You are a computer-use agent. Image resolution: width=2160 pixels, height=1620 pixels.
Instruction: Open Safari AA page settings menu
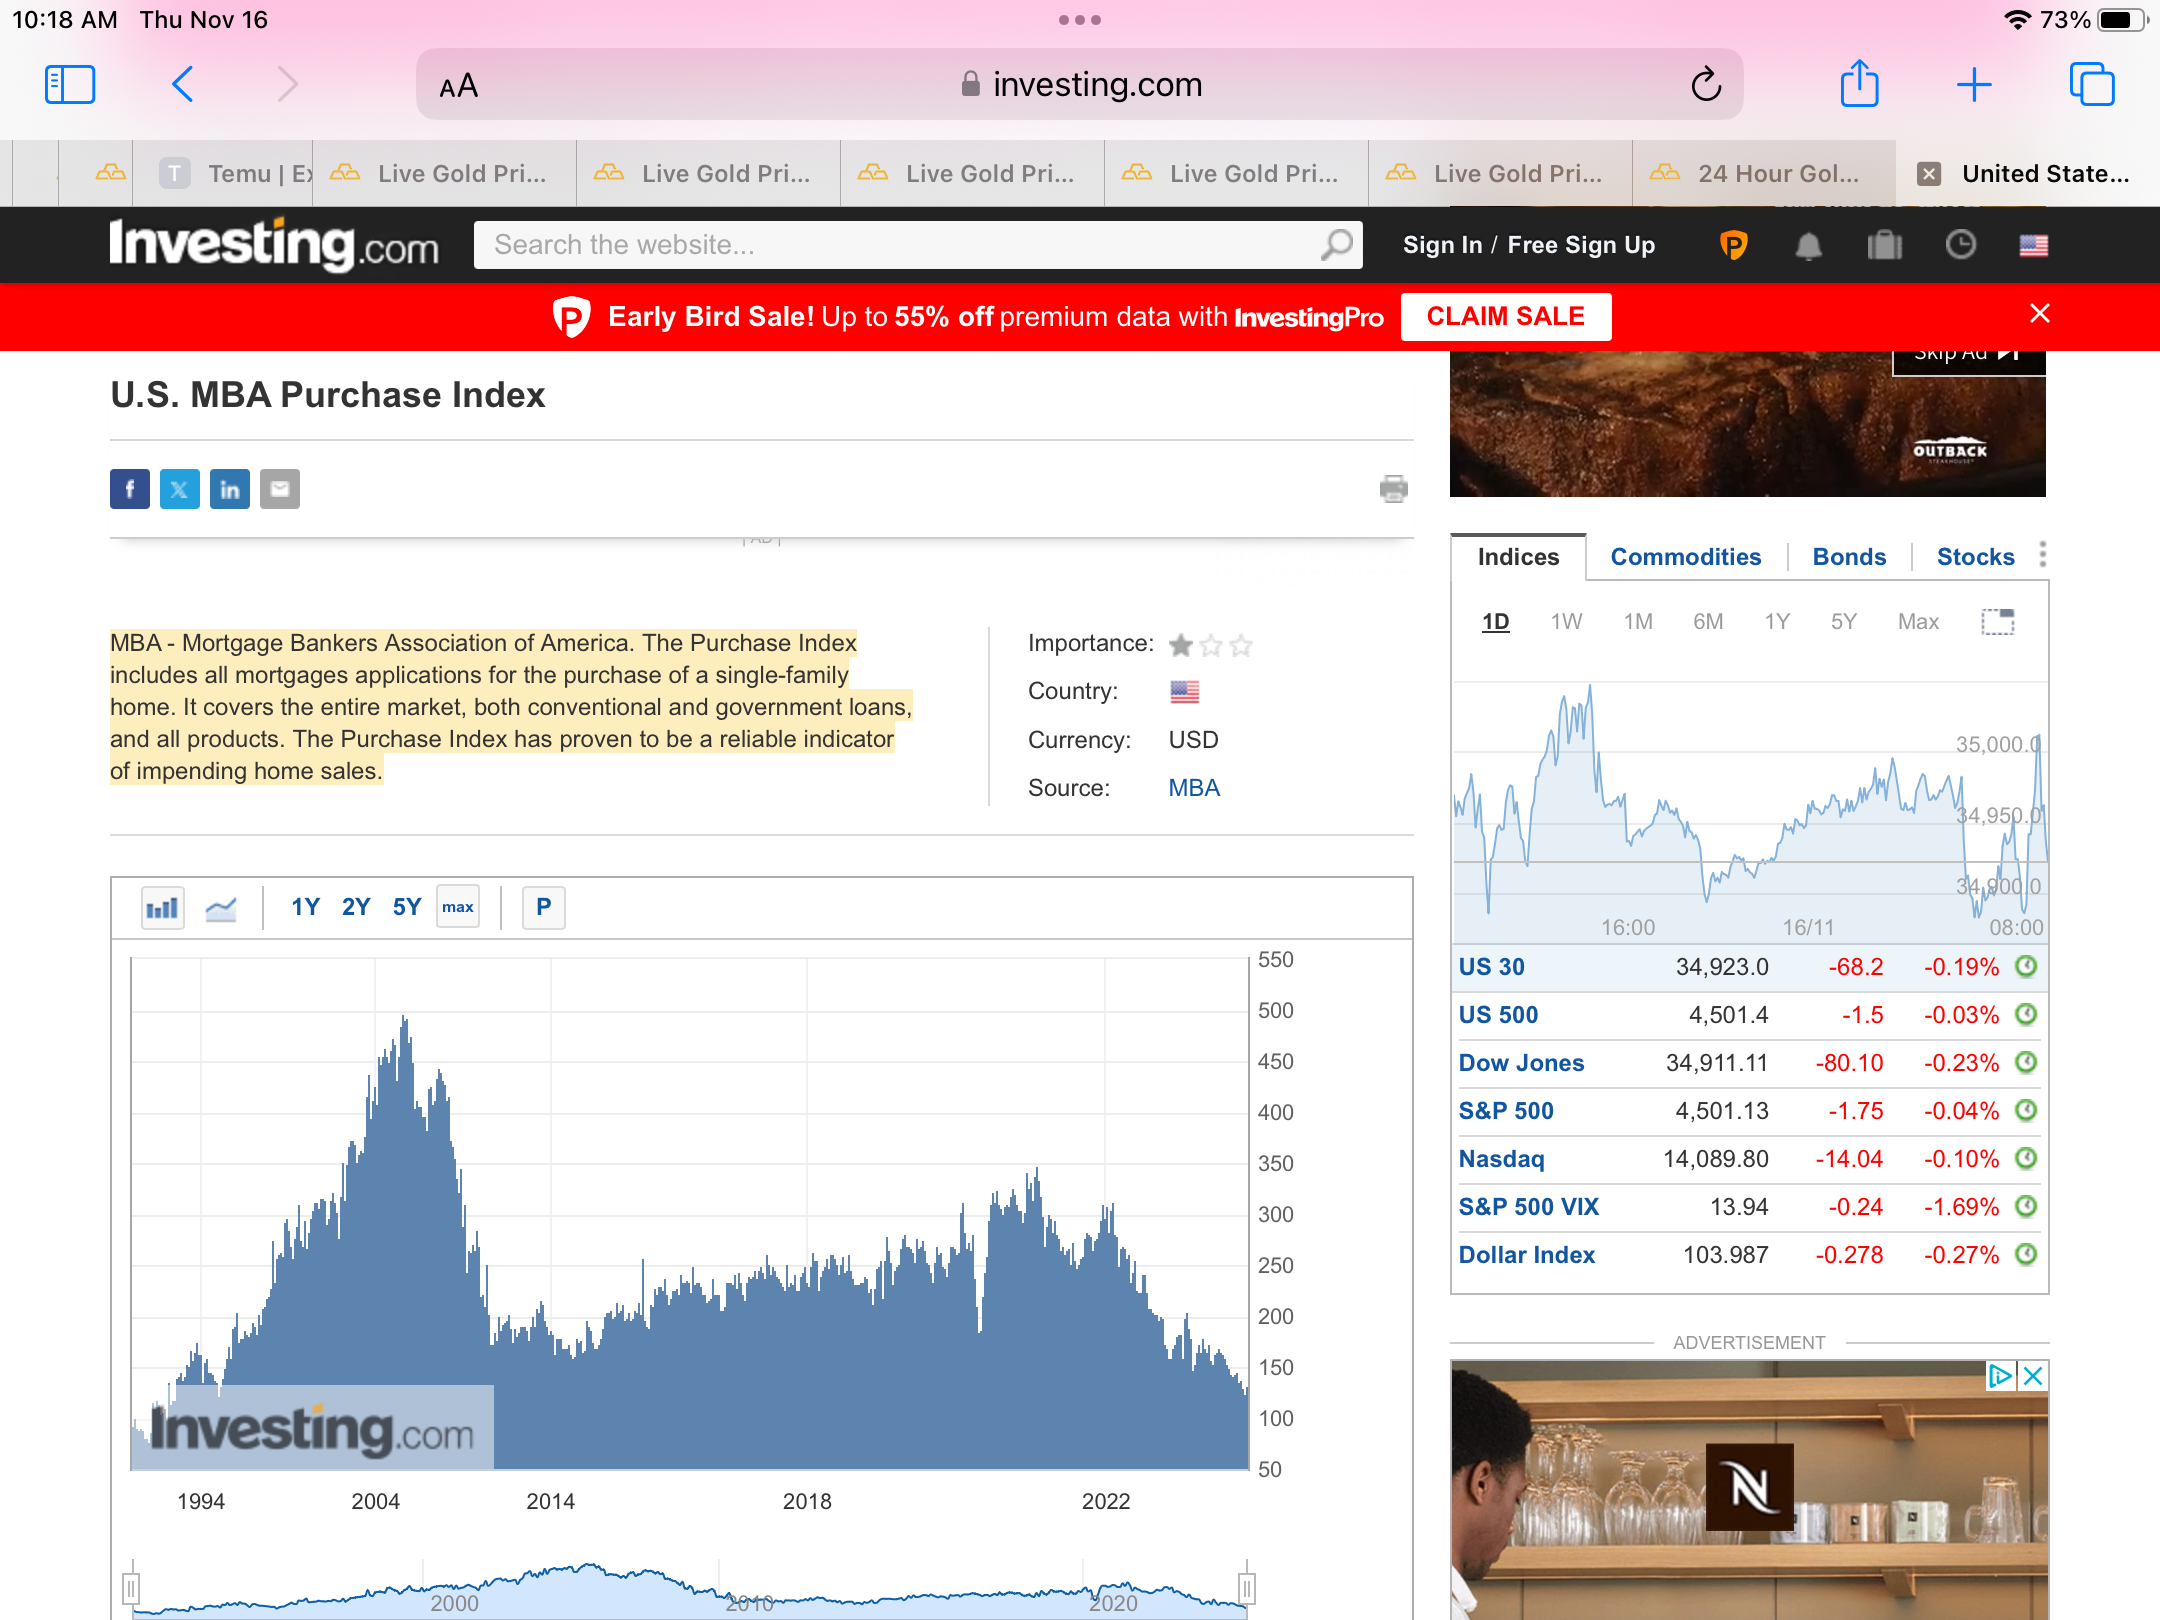[x=459, y=86]
